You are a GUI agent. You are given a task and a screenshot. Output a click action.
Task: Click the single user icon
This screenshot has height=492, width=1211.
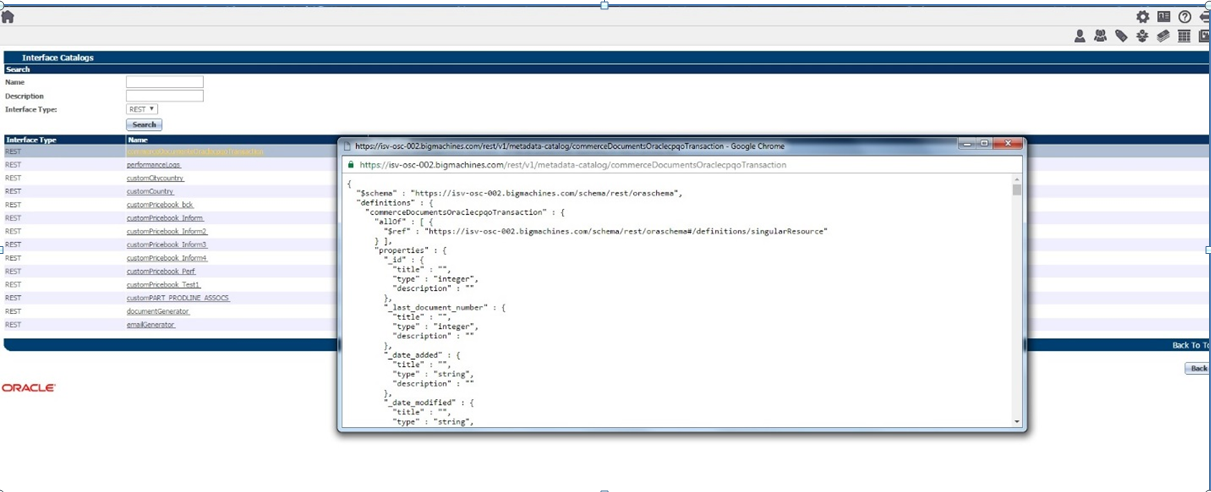[1080, 36]
